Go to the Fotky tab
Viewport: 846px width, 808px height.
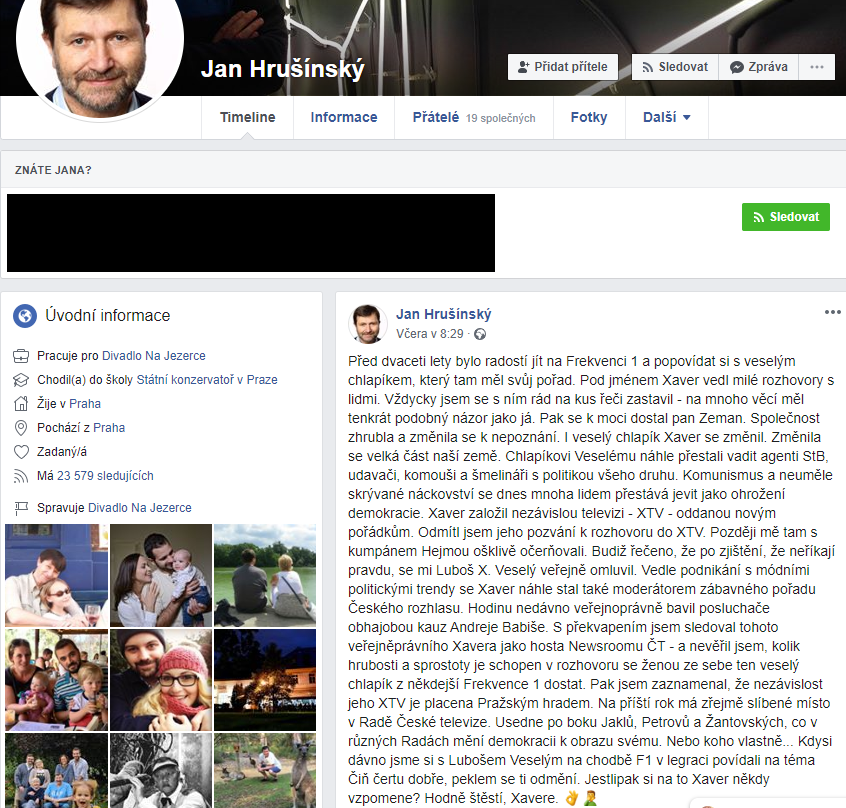coord(588,117)
